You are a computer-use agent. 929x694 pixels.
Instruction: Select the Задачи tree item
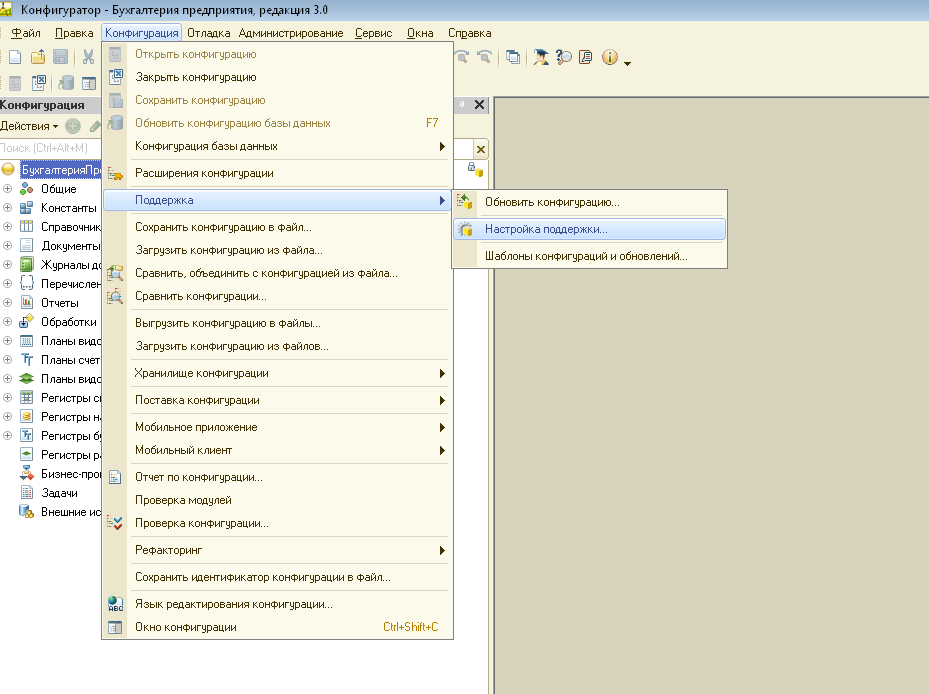coord(59,493)
